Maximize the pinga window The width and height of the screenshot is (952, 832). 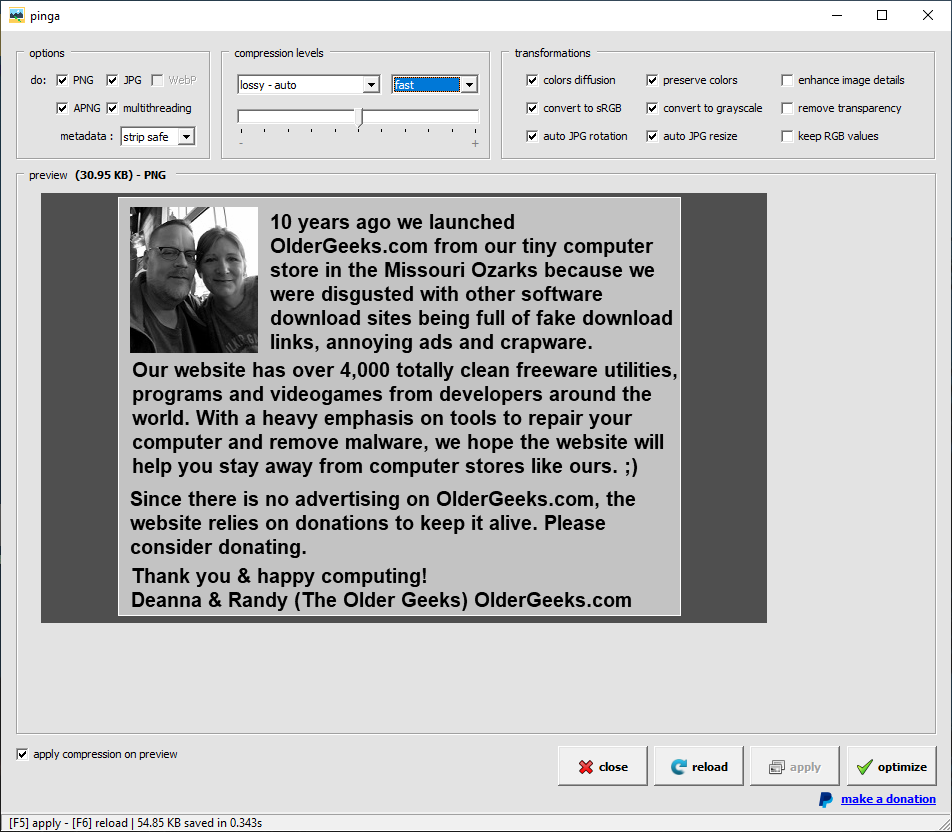[x=882, y=15]
